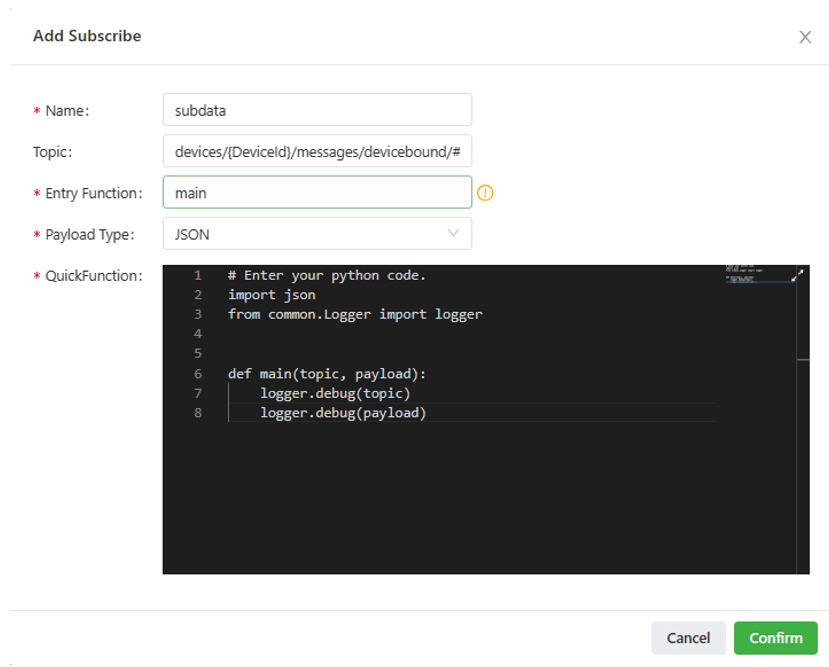This screenshot has height=667, width=829.
Task: Open the Payload Type dropdown
Action: pos(316,234)
